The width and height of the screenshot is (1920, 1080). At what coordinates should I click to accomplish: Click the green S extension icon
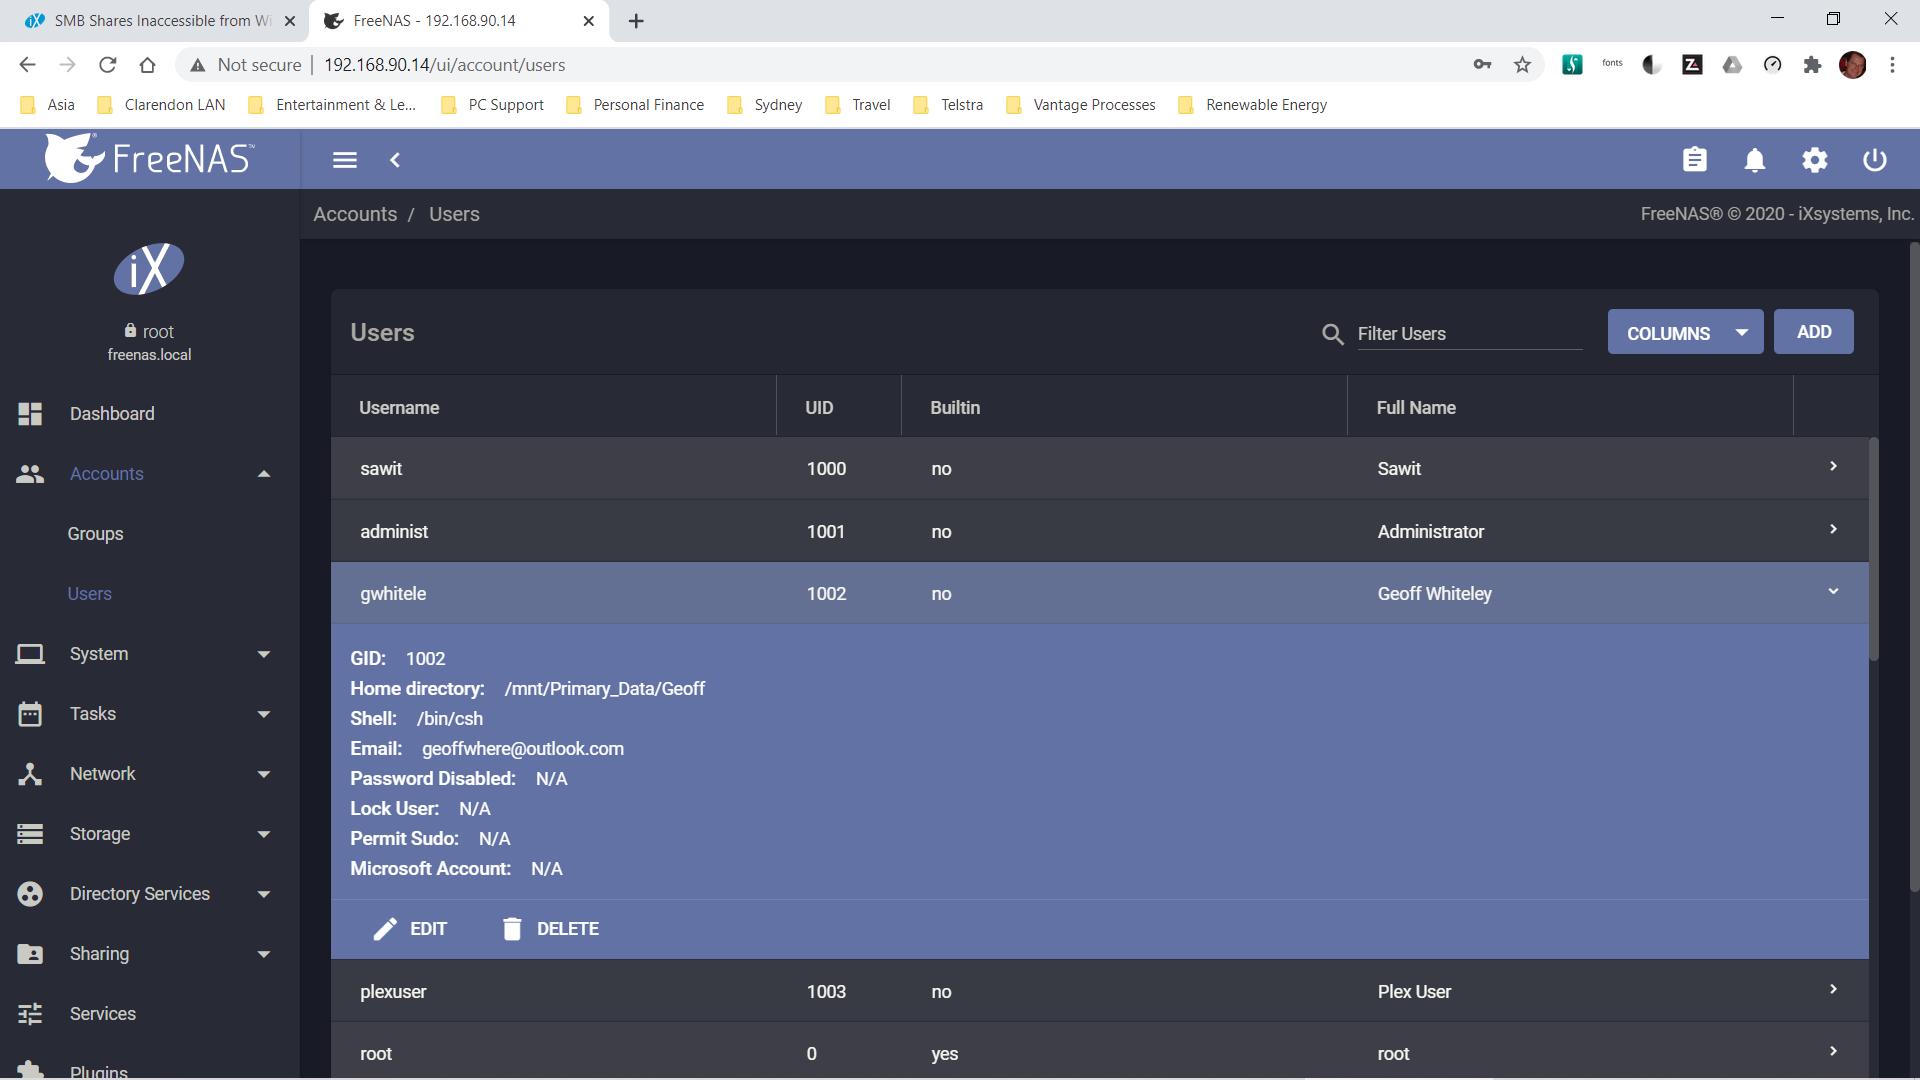[1572, 65]
